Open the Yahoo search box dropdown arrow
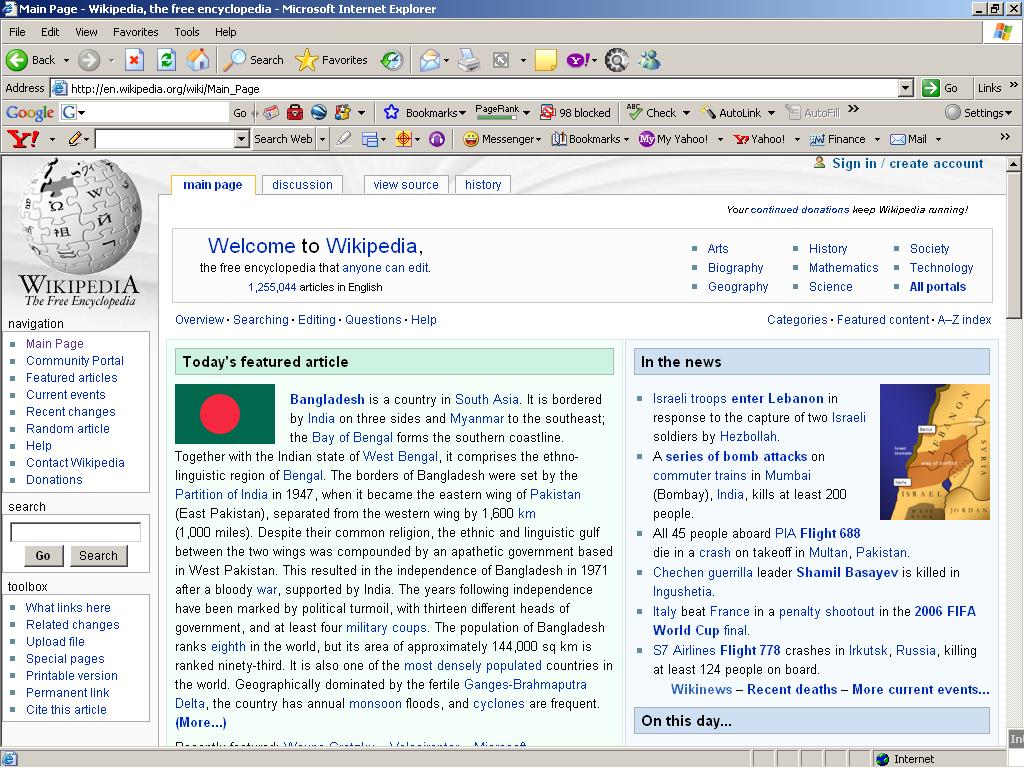This screenshot has height=768, width=1024. pyautogui.click(x=242, y=138)
